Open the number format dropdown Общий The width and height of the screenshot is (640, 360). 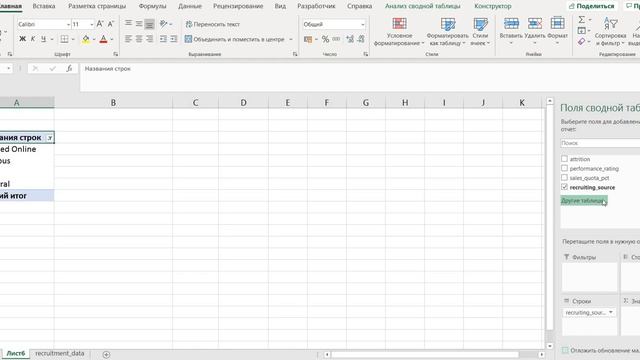(x=362, y=24)
